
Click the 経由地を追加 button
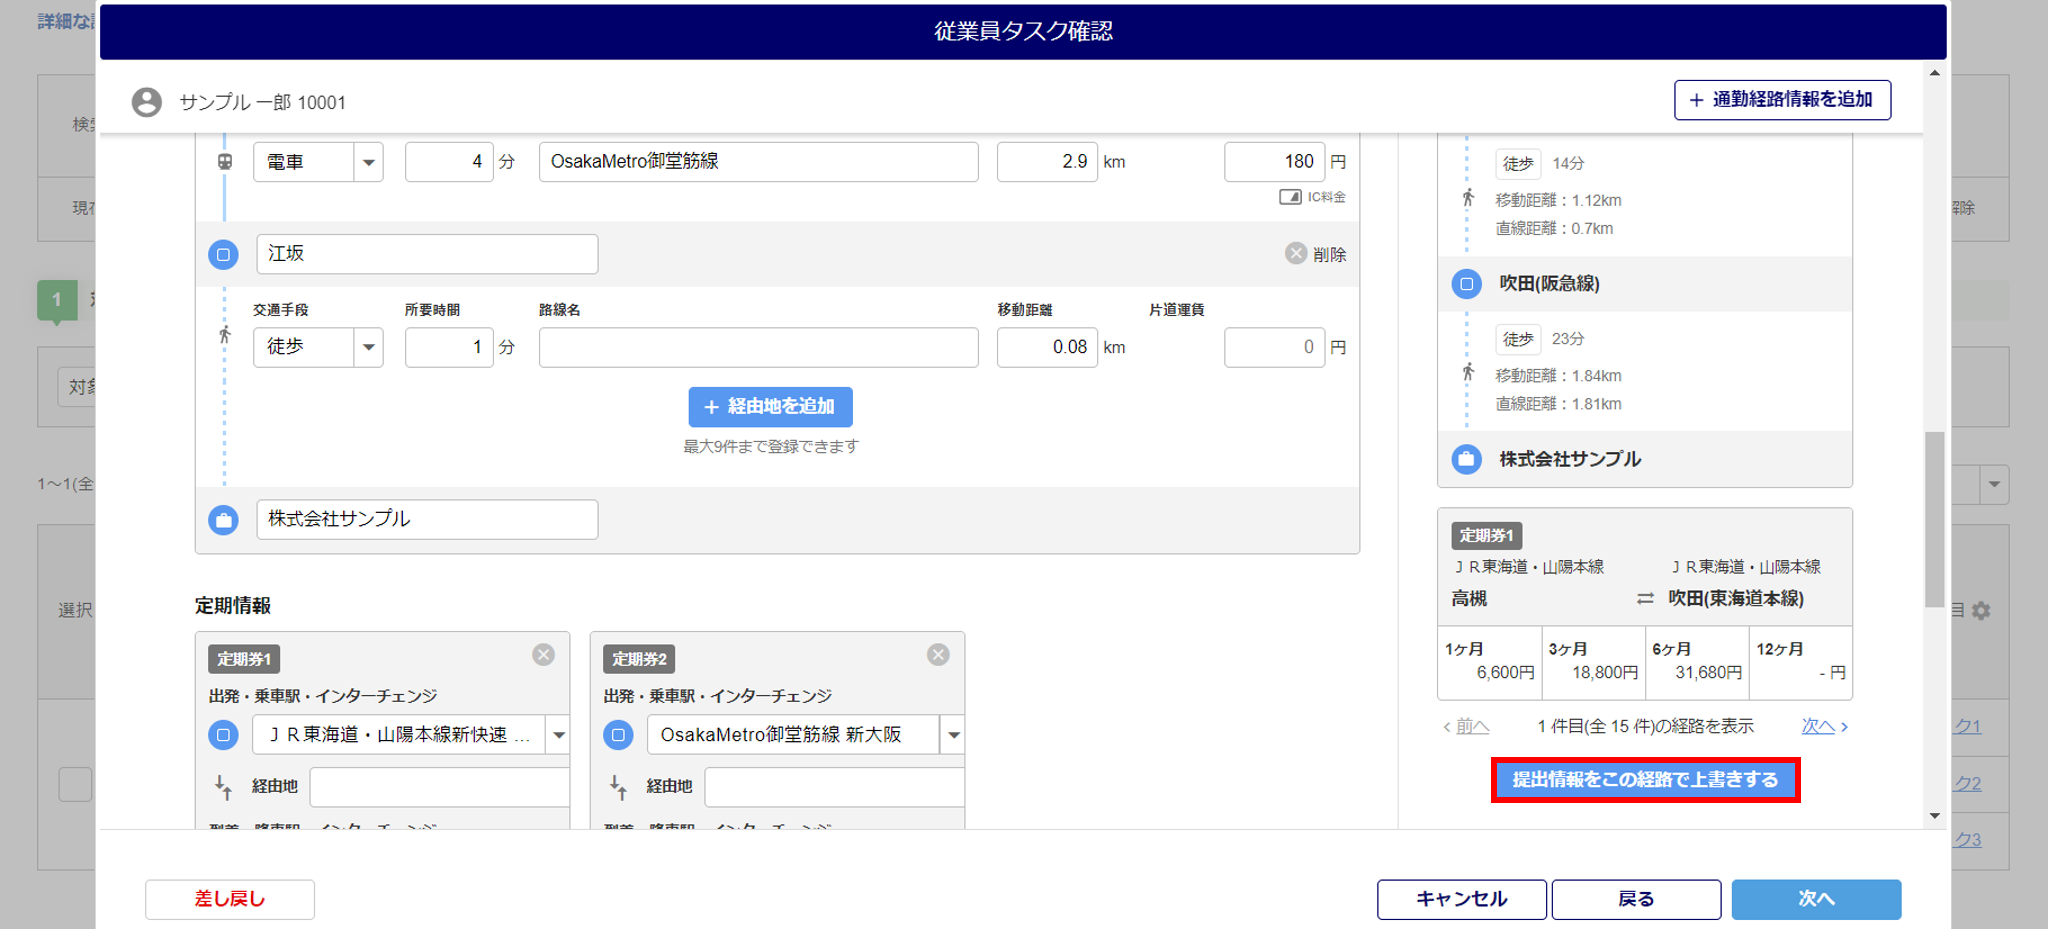point(770,407)
